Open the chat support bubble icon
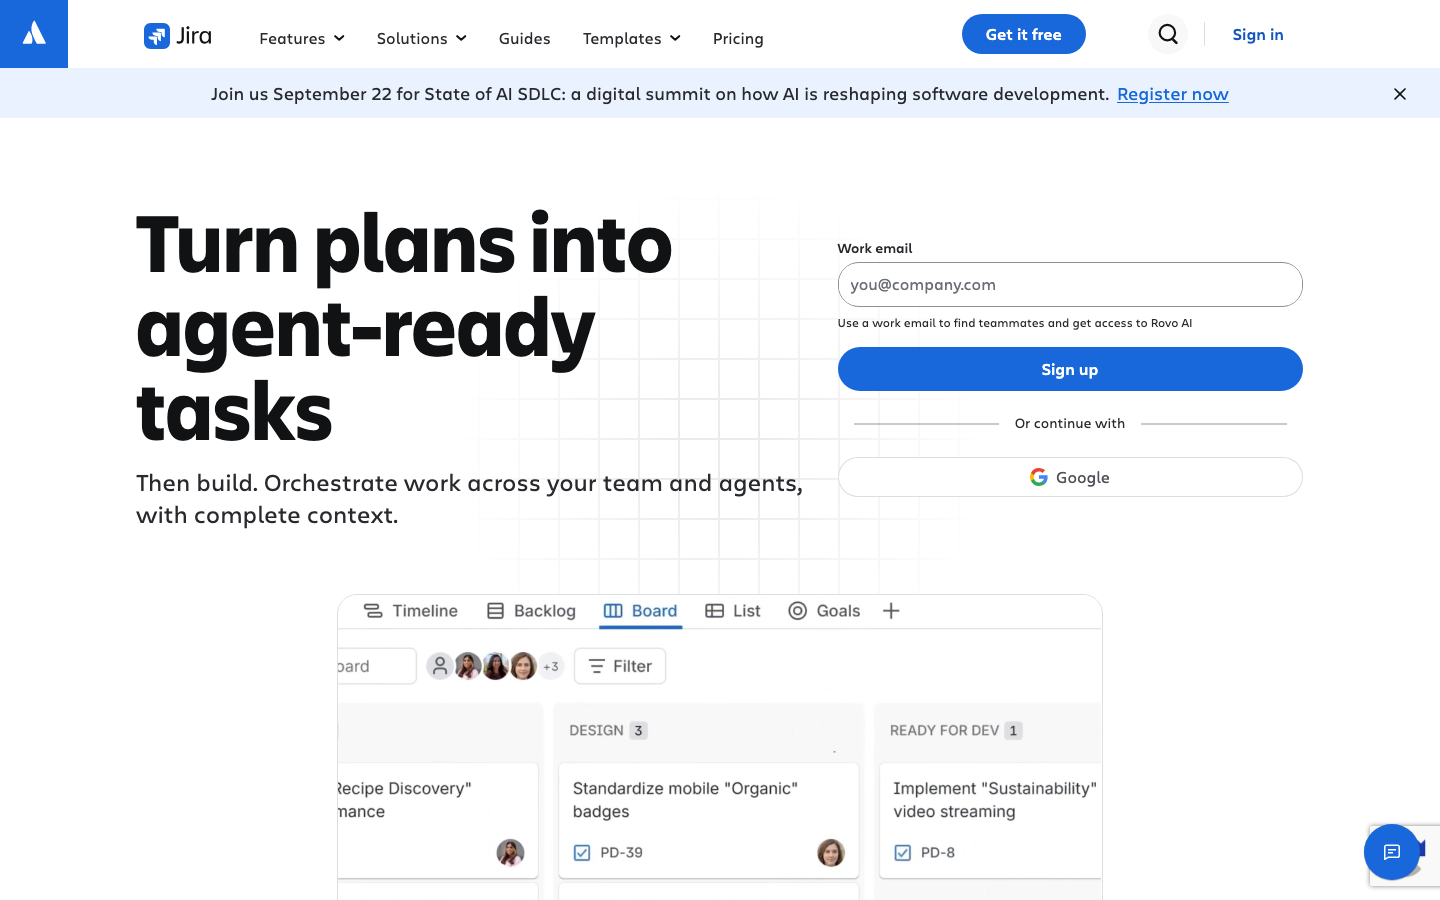Screen dimensions: 1440x900 (x=1391, y=852)
